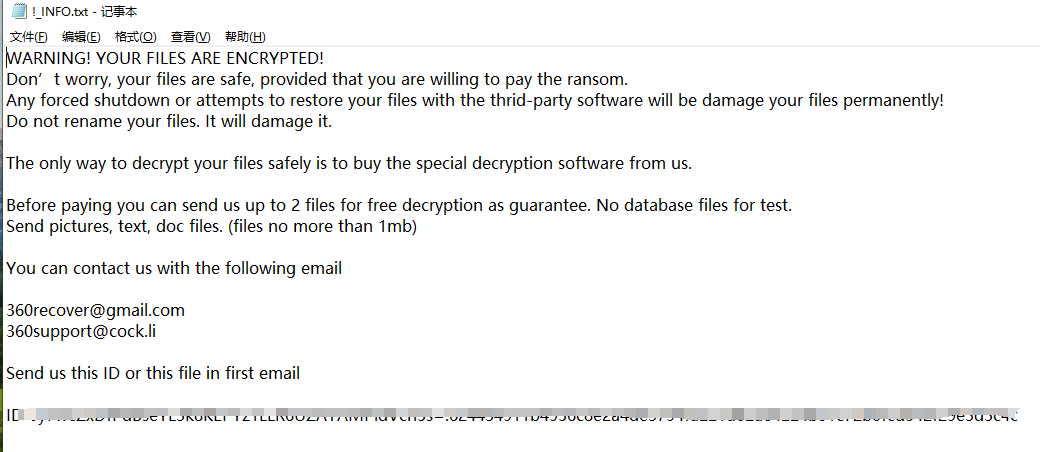Click the "Send pictures, text, doc files" line

pyautogui.click(x=115, y=226)
